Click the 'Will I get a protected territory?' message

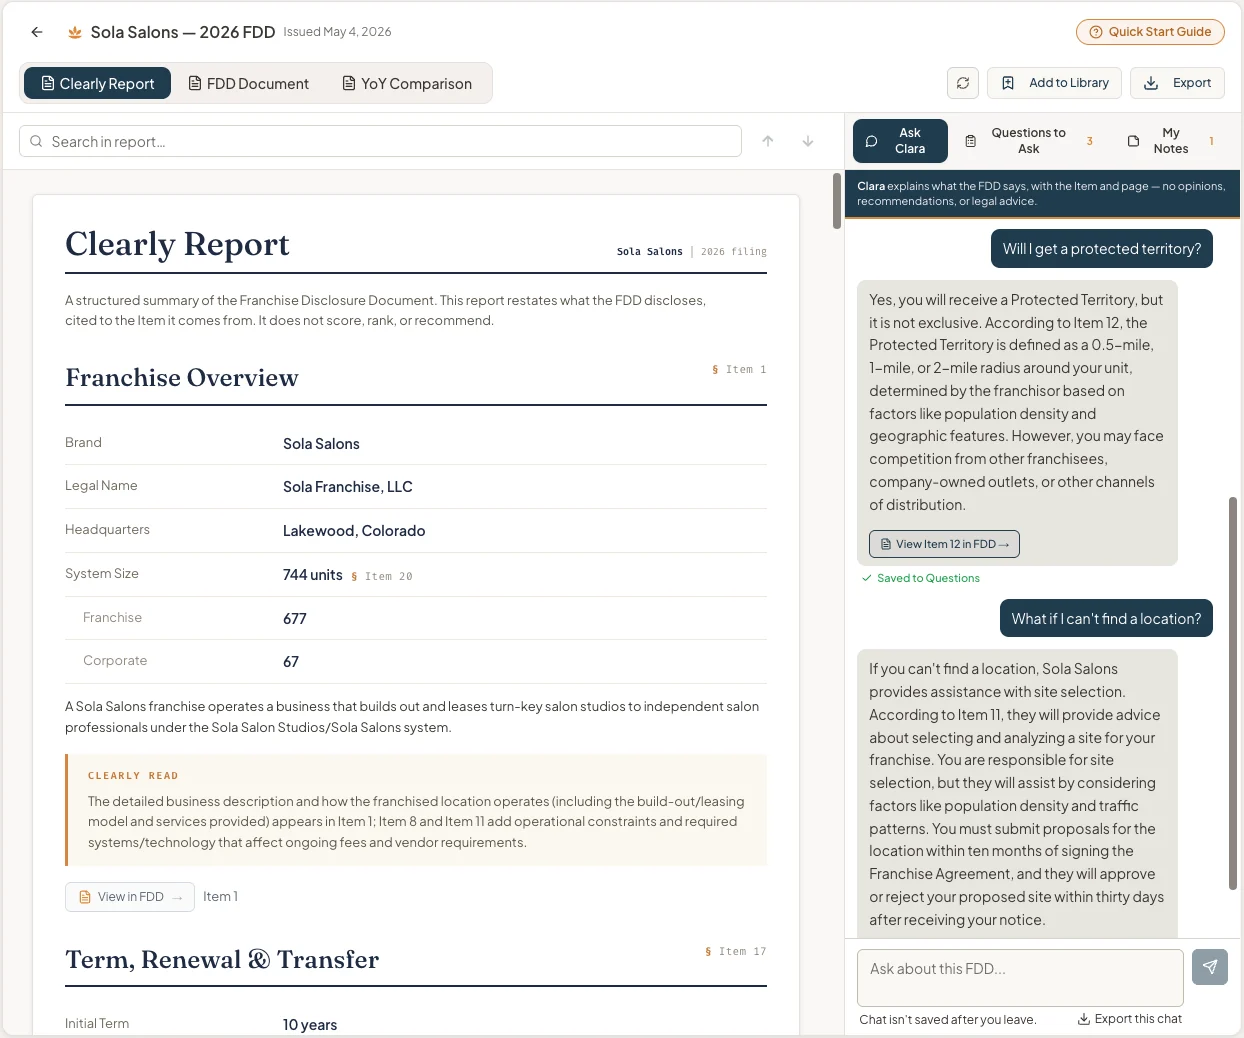(1102, 249)
